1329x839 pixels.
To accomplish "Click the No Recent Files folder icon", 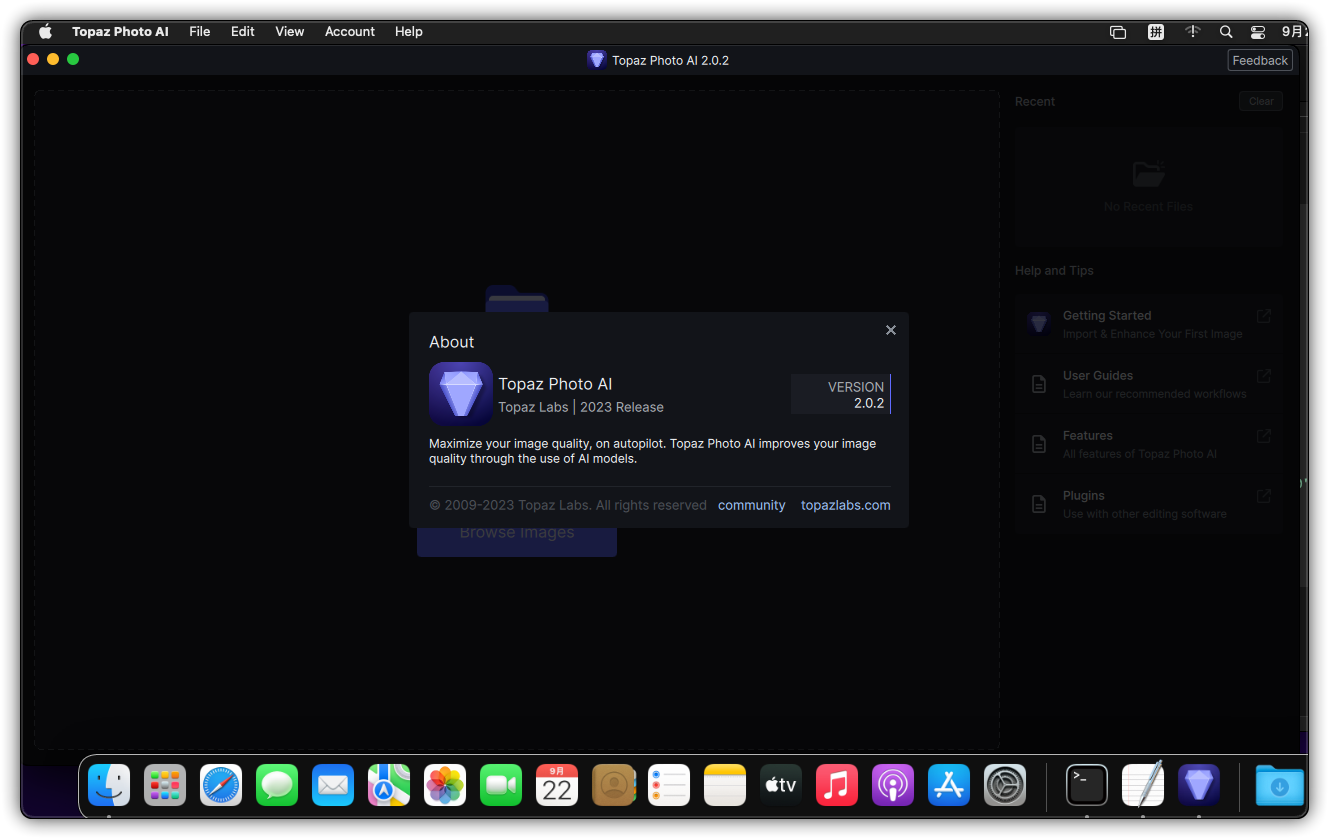I will [x=1149, y=174].
